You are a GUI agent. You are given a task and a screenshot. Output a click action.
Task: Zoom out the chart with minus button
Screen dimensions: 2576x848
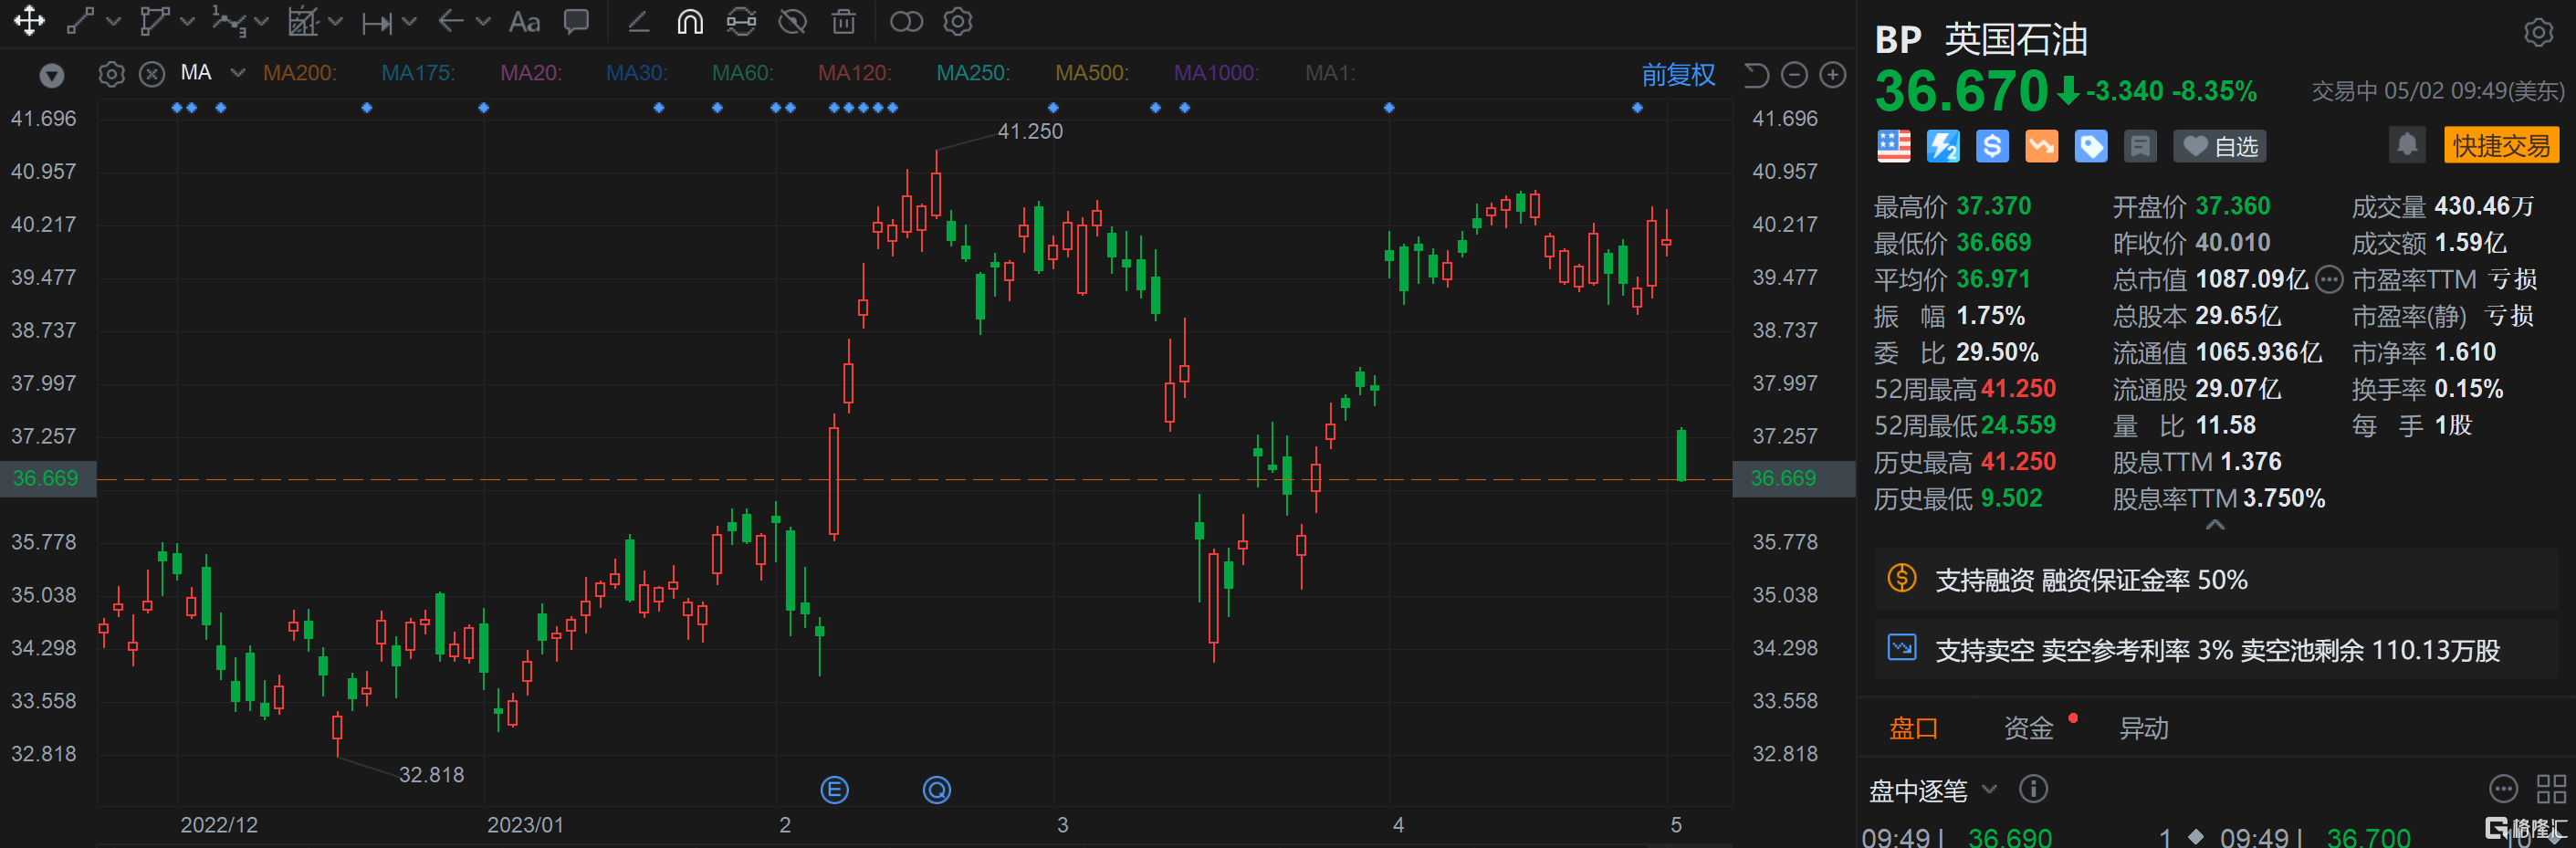click(x=1795, y=75)
